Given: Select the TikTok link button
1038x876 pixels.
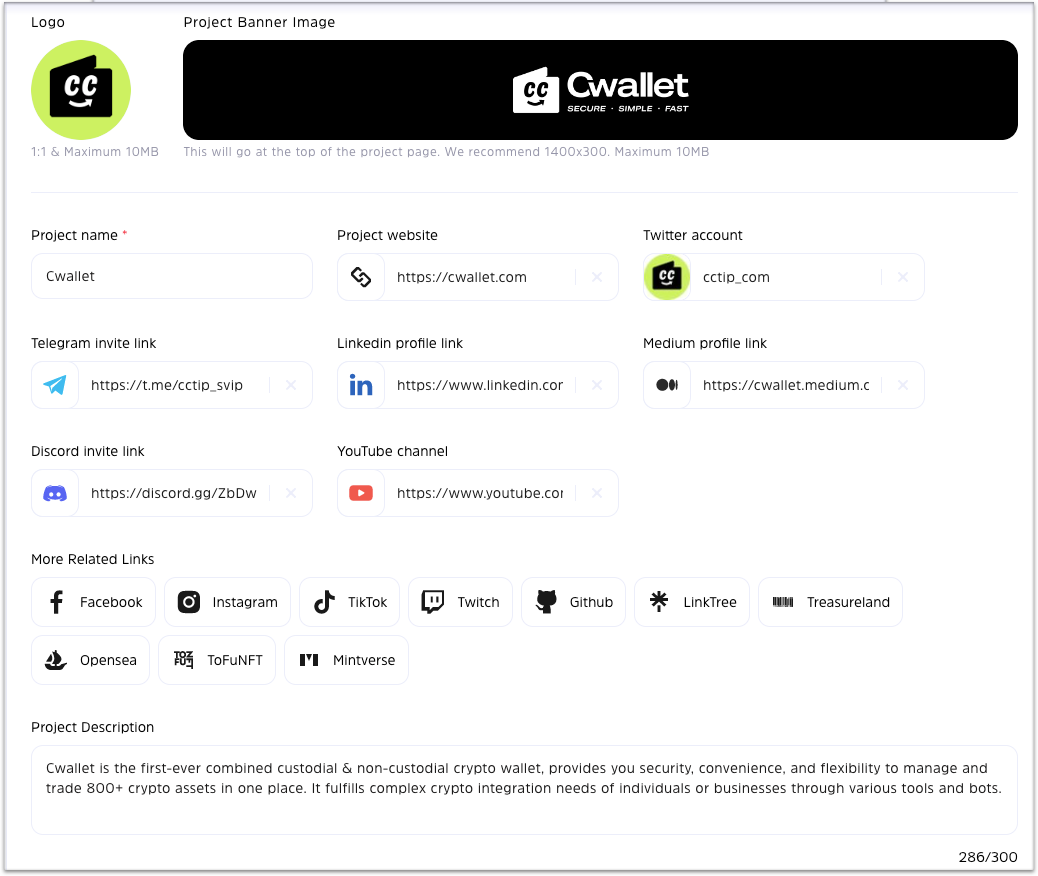Looking at the screenshot, I should (350, 602).
